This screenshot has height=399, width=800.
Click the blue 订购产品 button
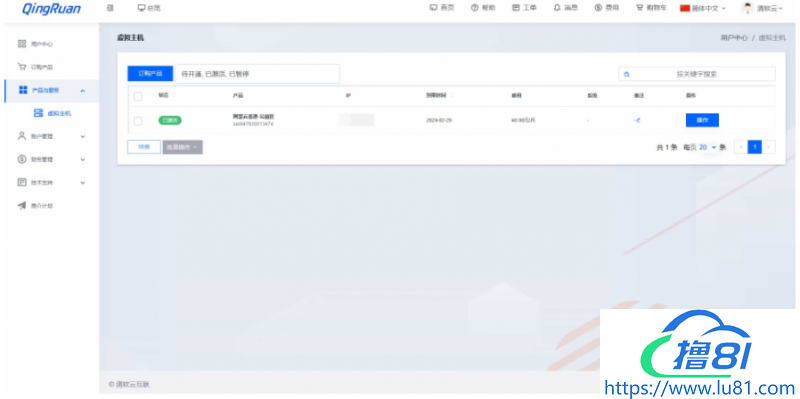tap(151, 73)
